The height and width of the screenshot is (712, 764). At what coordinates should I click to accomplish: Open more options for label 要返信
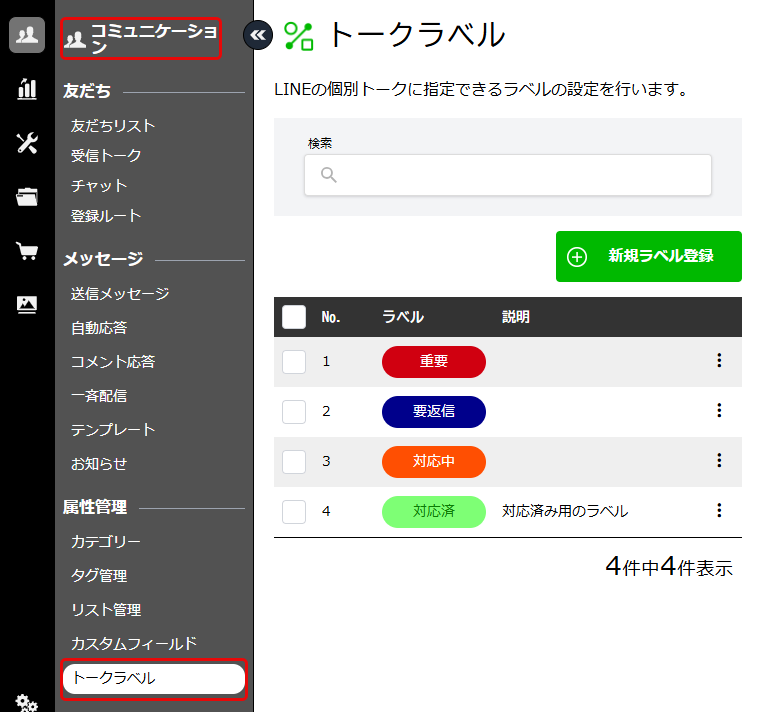(719, 410)
